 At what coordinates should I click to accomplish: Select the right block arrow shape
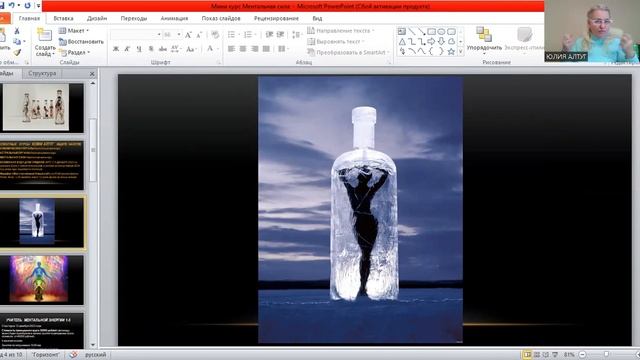click(x=431, y=42)
